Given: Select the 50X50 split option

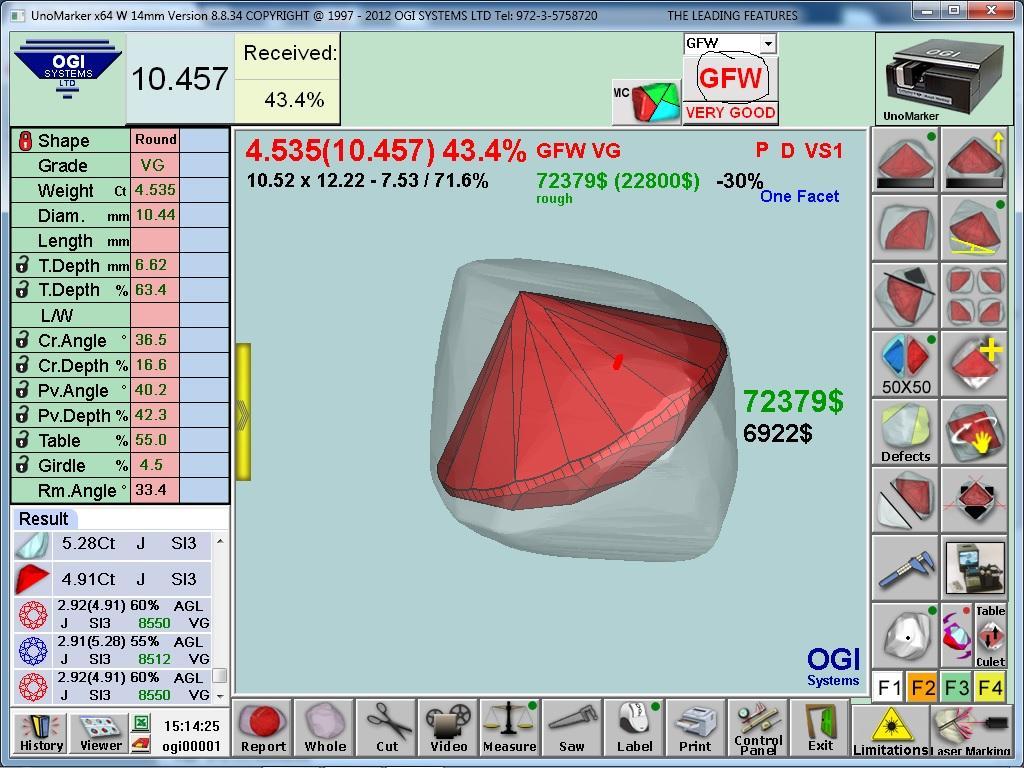Looking at the screenshot, I should coord(905,365).
